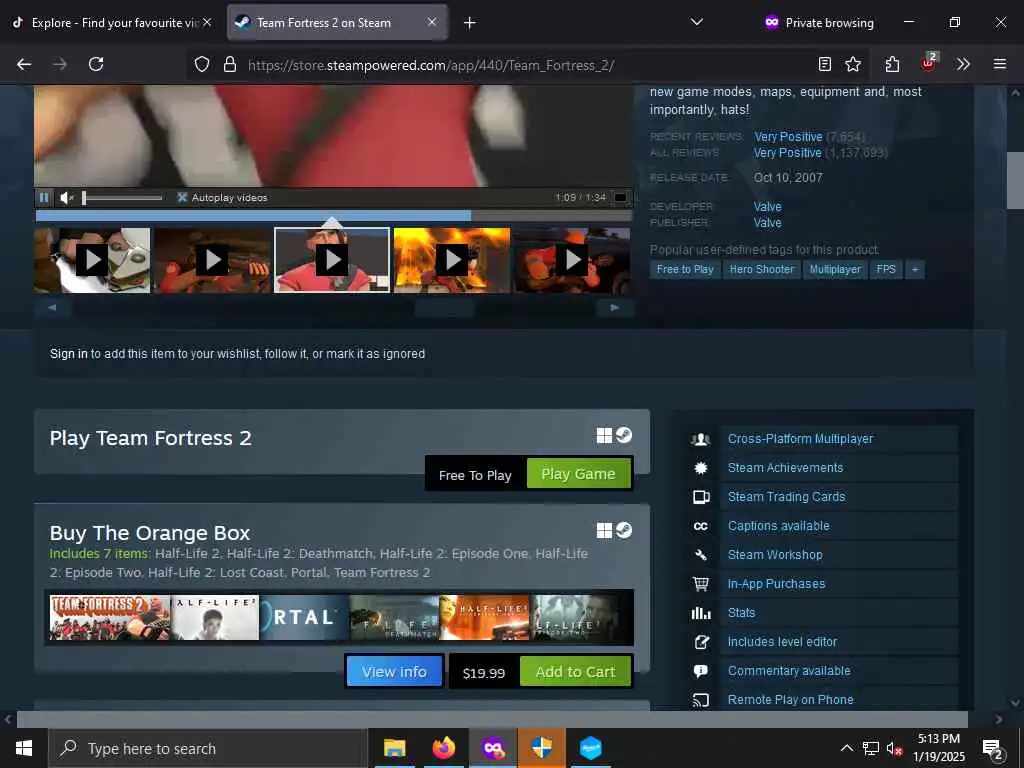
Task: Open the publisher Valve link
Action: pyautogui.click(x=767, y=223)
